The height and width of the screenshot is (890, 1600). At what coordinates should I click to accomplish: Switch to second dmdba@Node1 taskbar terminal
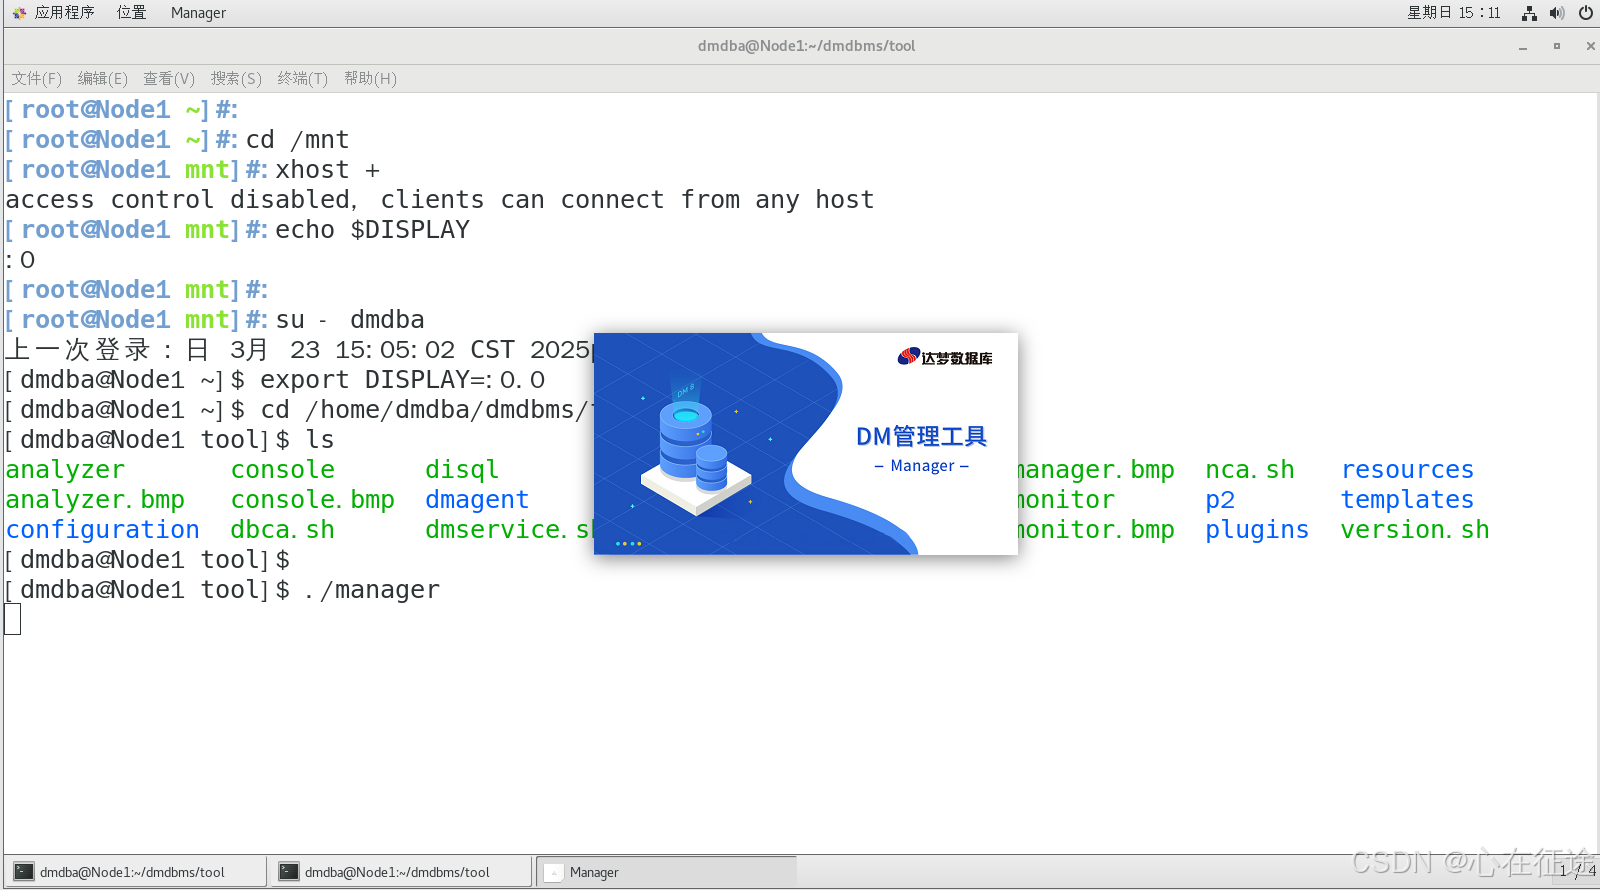[x=400, y=872]
